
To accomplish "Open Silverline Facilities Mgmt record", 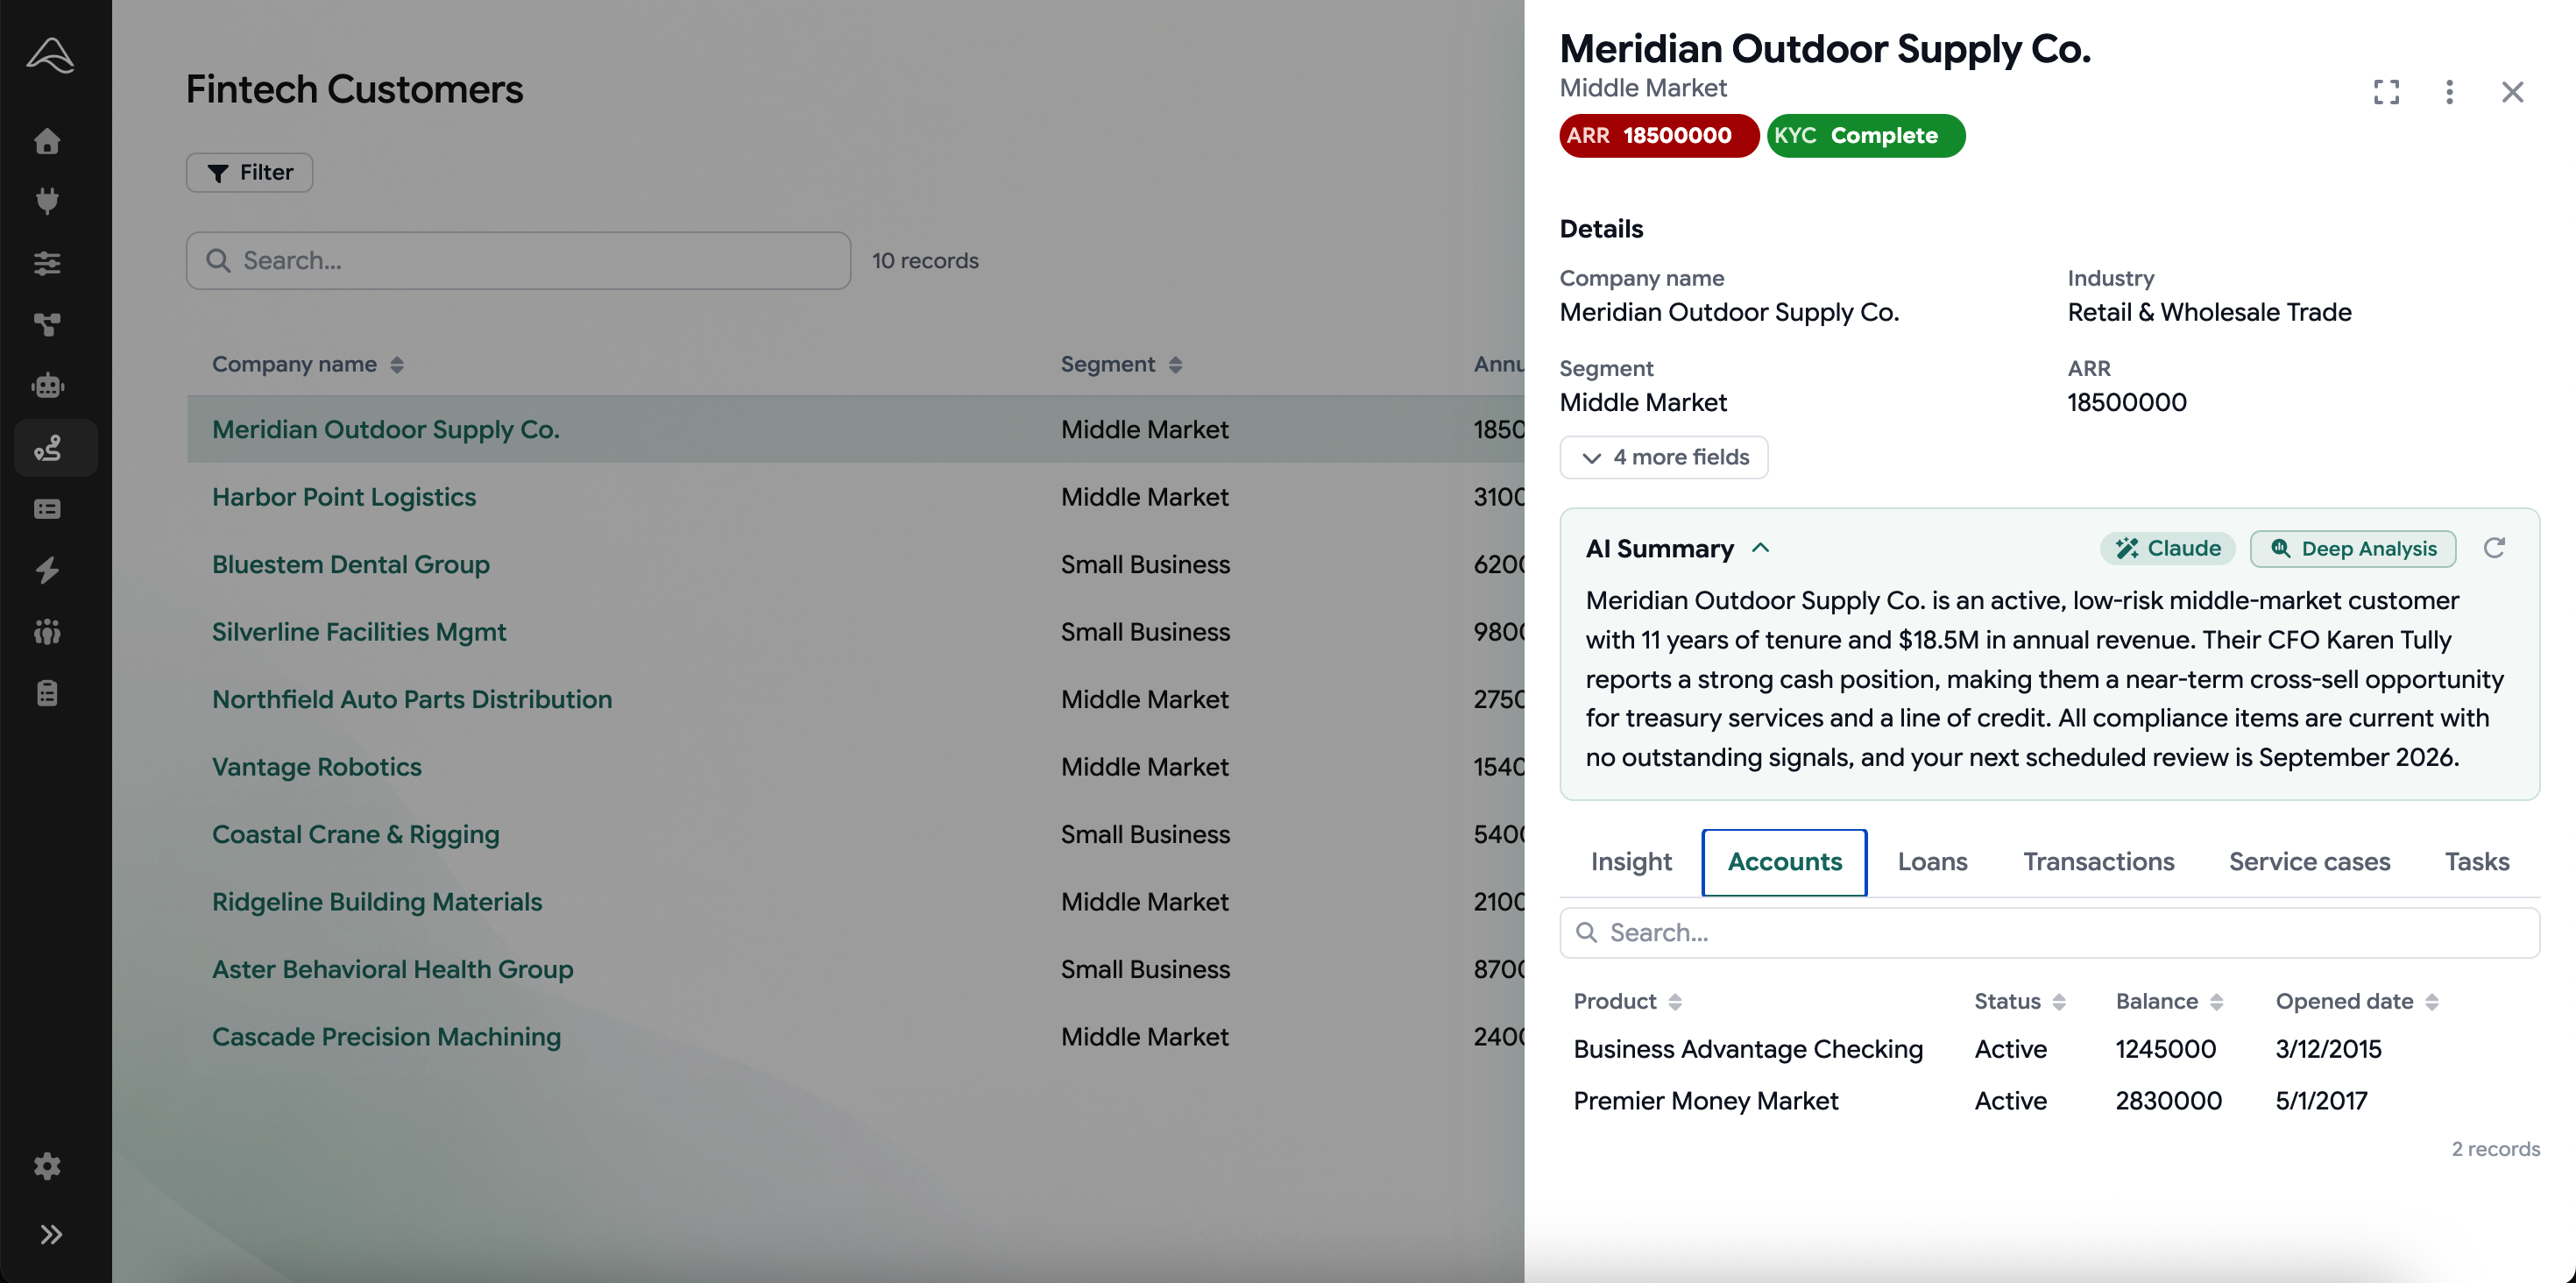I will [358, 632].
